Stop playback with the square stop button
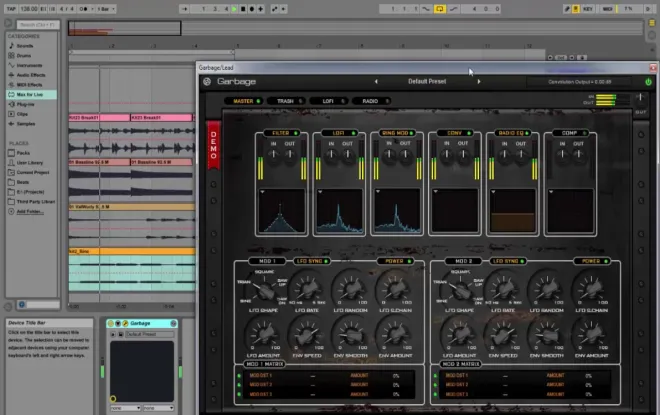This screenshot has width=660, height=415. coord(243,9)
